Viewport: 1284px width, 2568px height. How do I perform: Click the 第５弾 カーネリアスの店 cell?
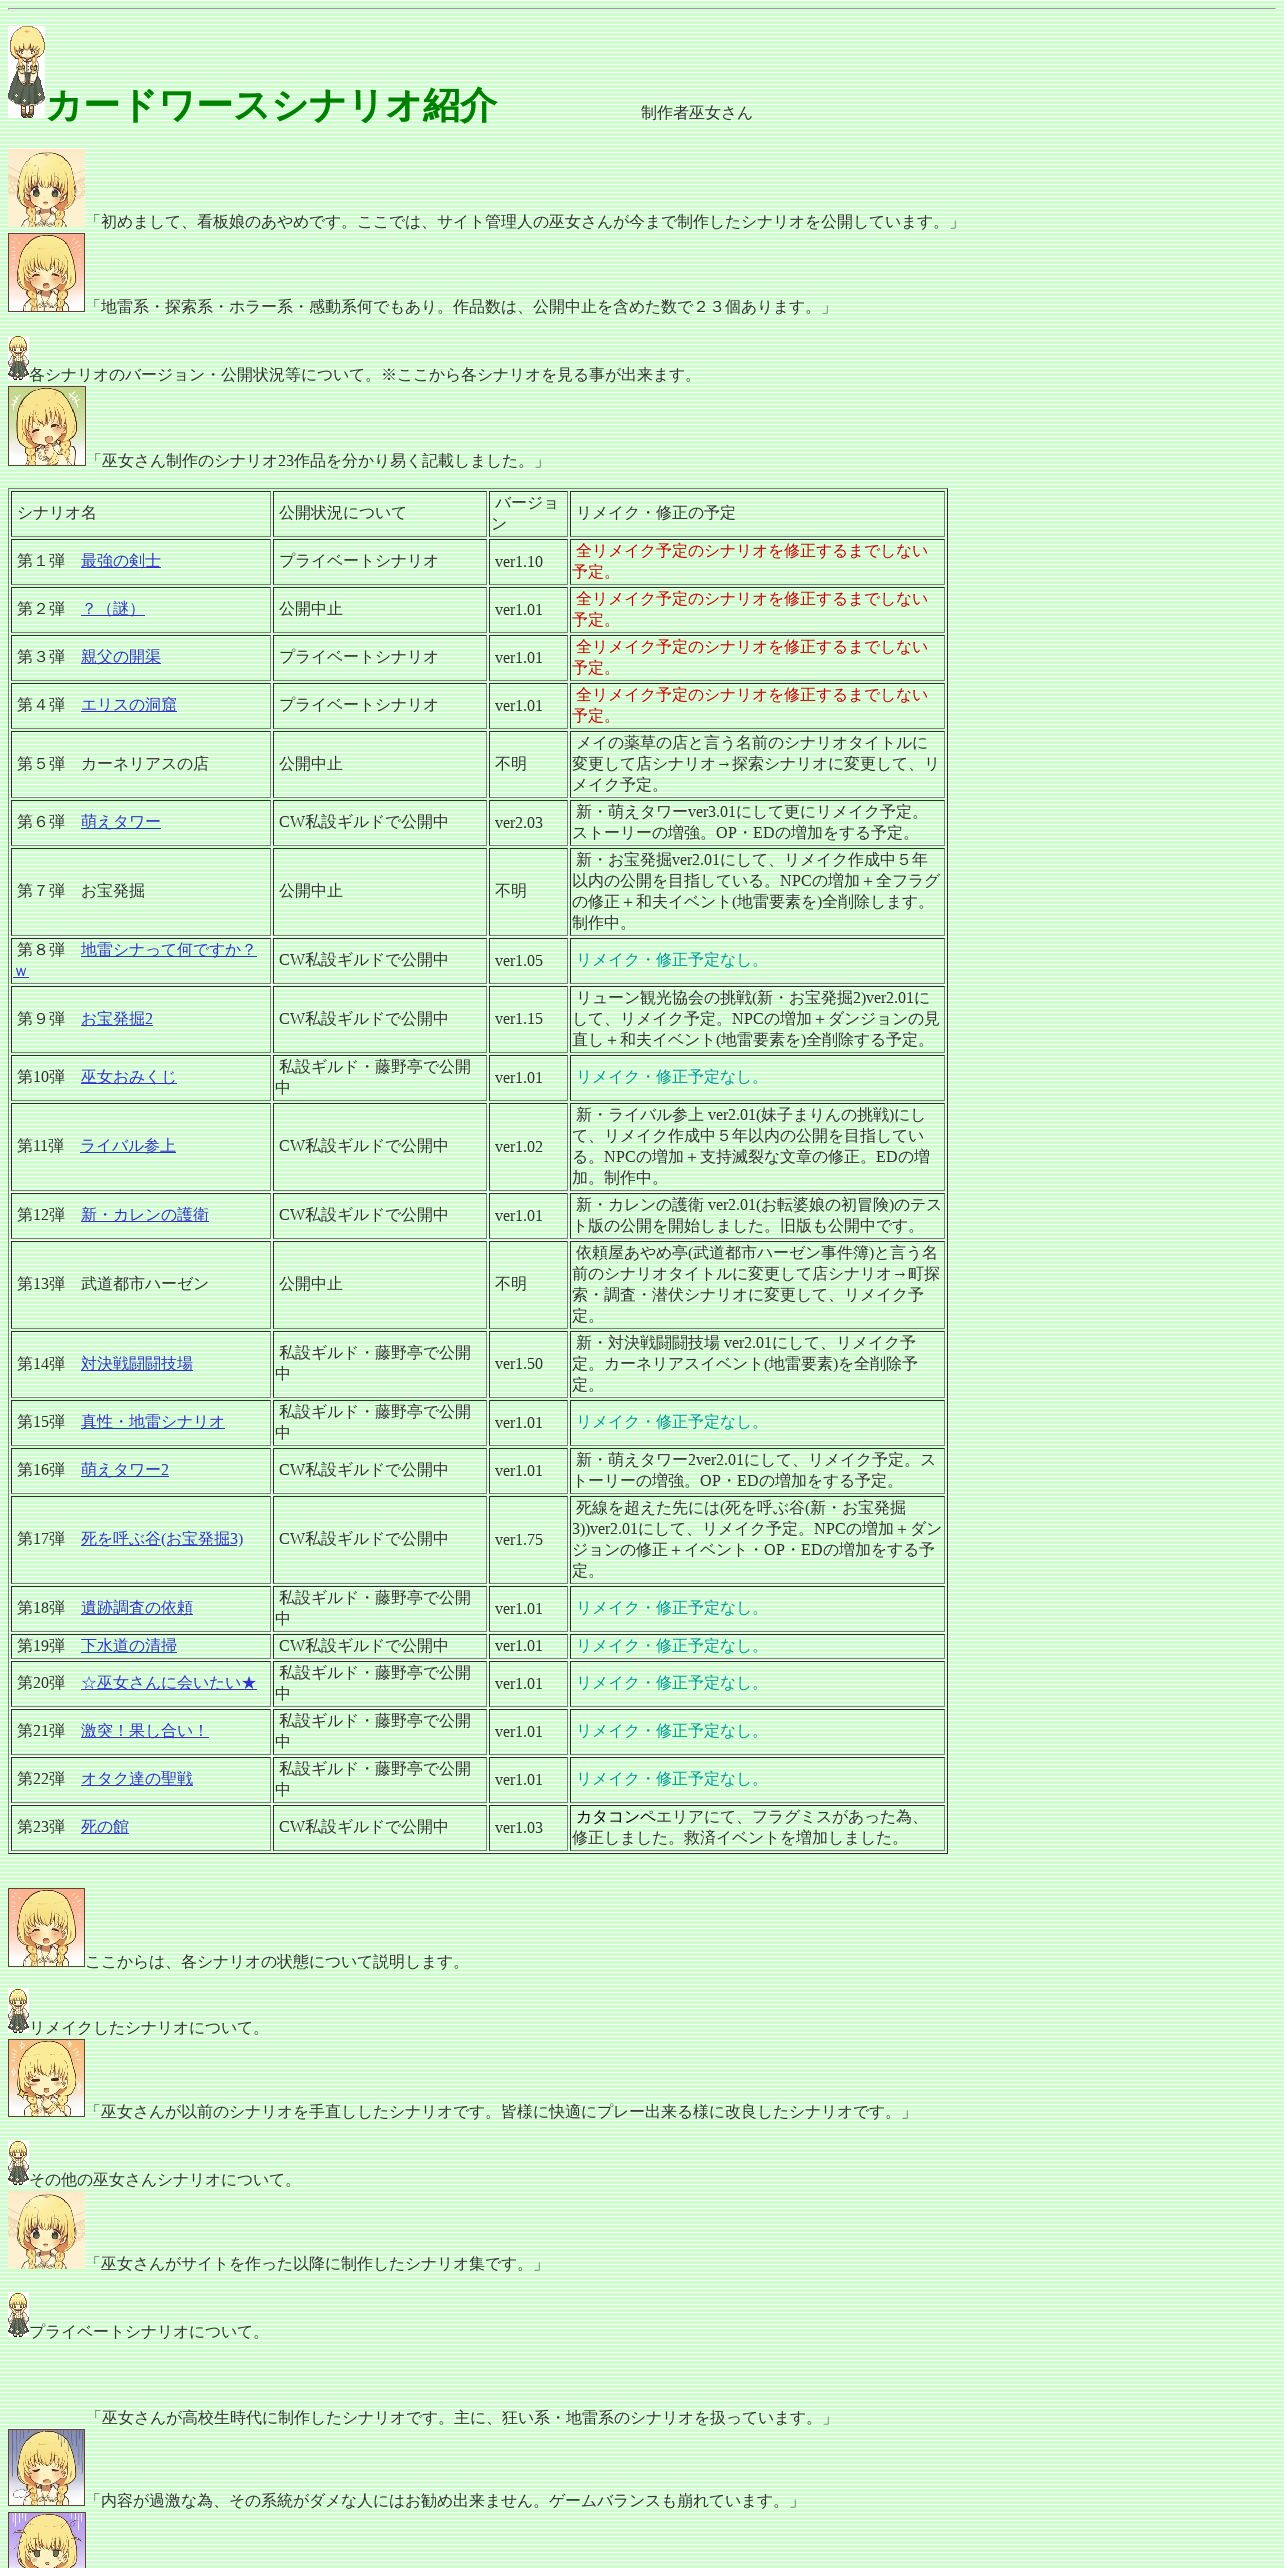click(x=141, y=764)
